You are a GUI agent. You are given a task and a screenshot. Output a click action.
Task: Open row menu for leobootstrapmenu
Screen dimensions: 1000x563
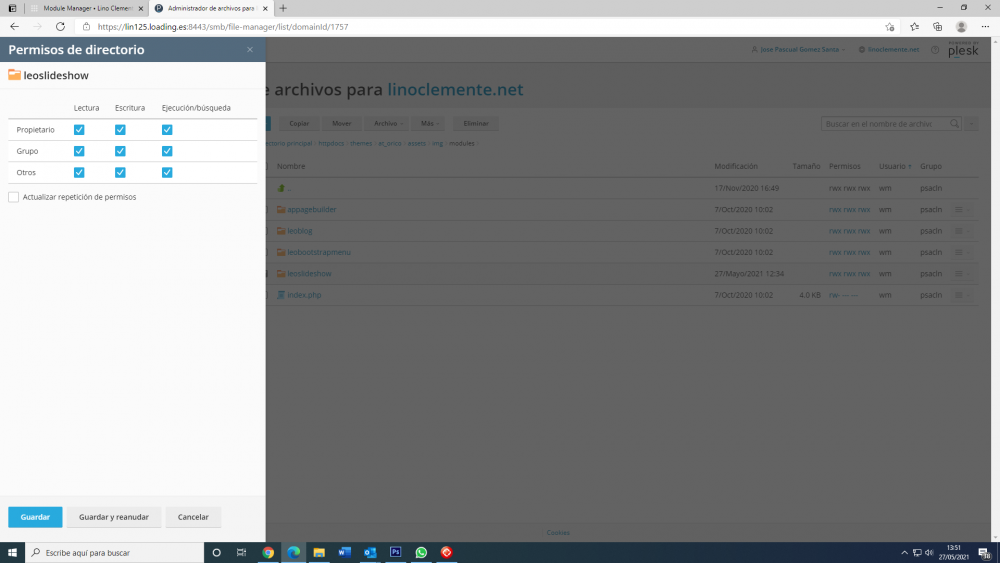[x=962, y=252]
